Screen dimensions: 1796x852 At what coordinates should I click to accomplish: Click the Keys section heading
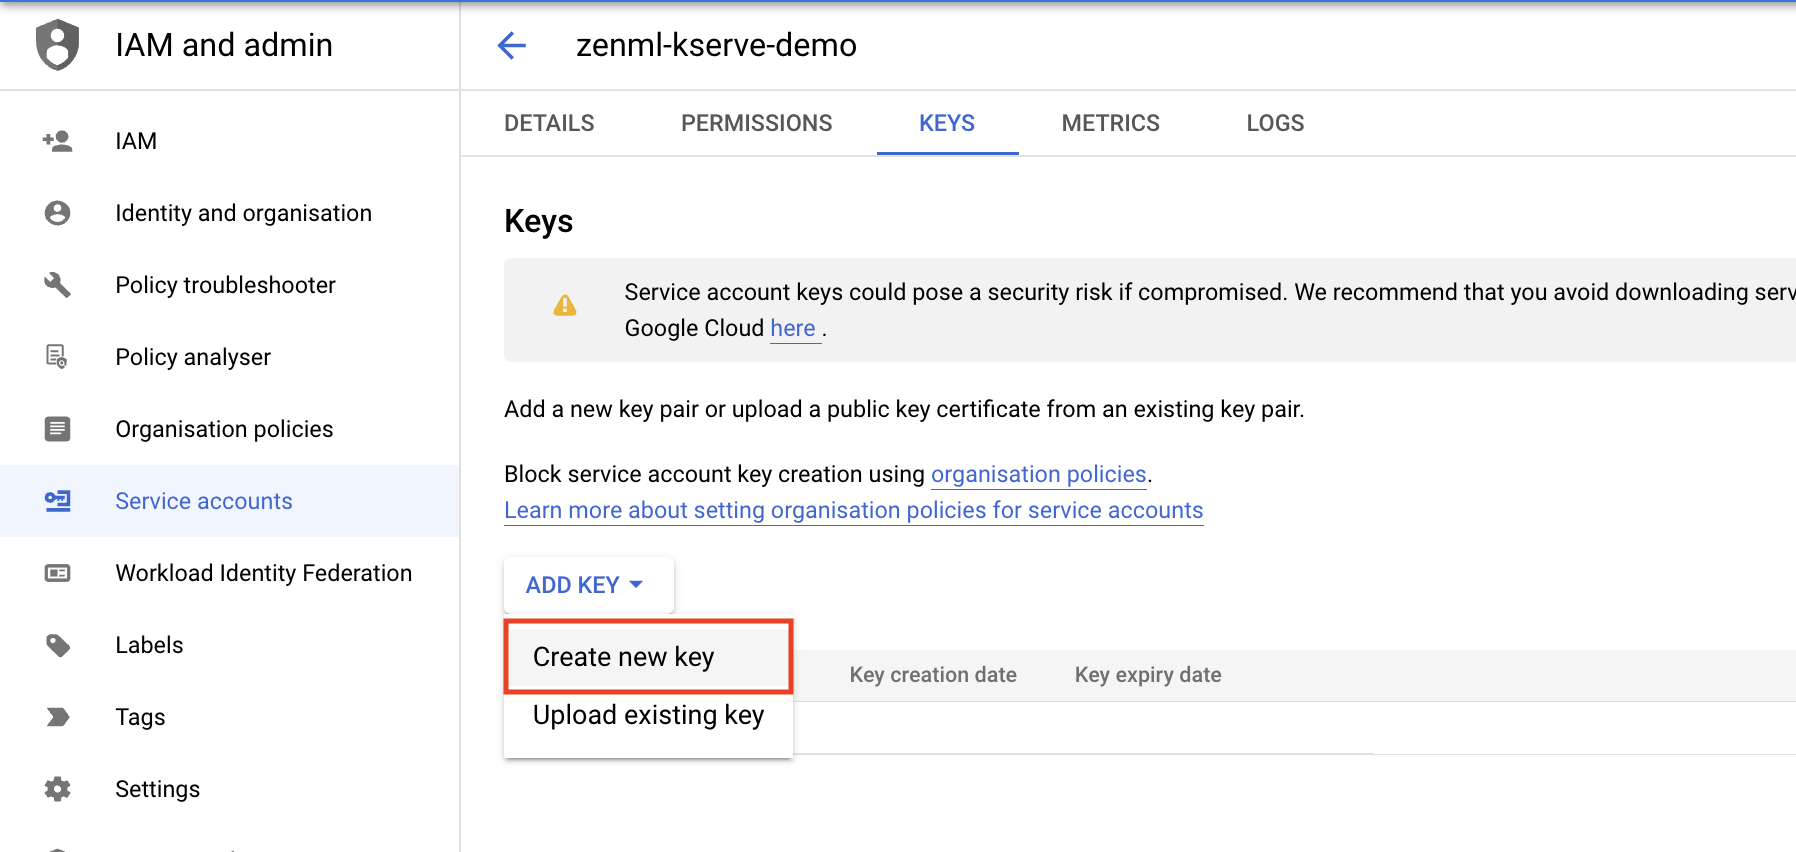538,221
